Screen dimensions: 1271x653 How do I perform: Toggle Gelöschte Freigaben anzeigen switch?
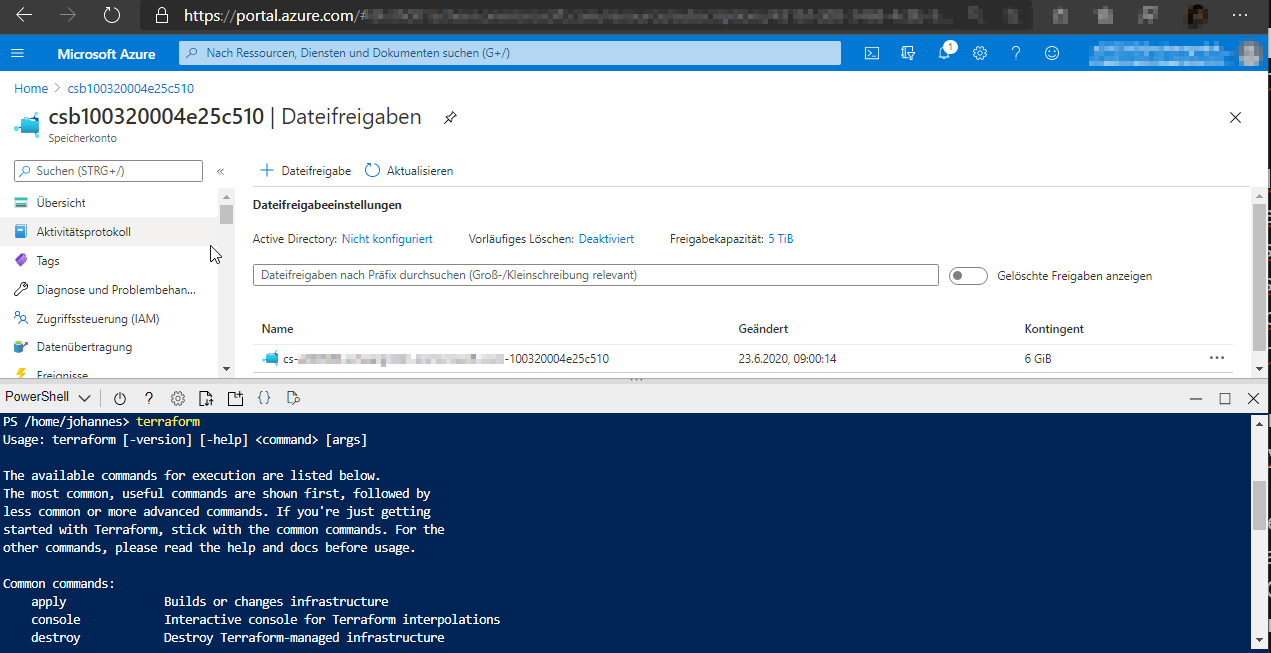pos(968,276)
